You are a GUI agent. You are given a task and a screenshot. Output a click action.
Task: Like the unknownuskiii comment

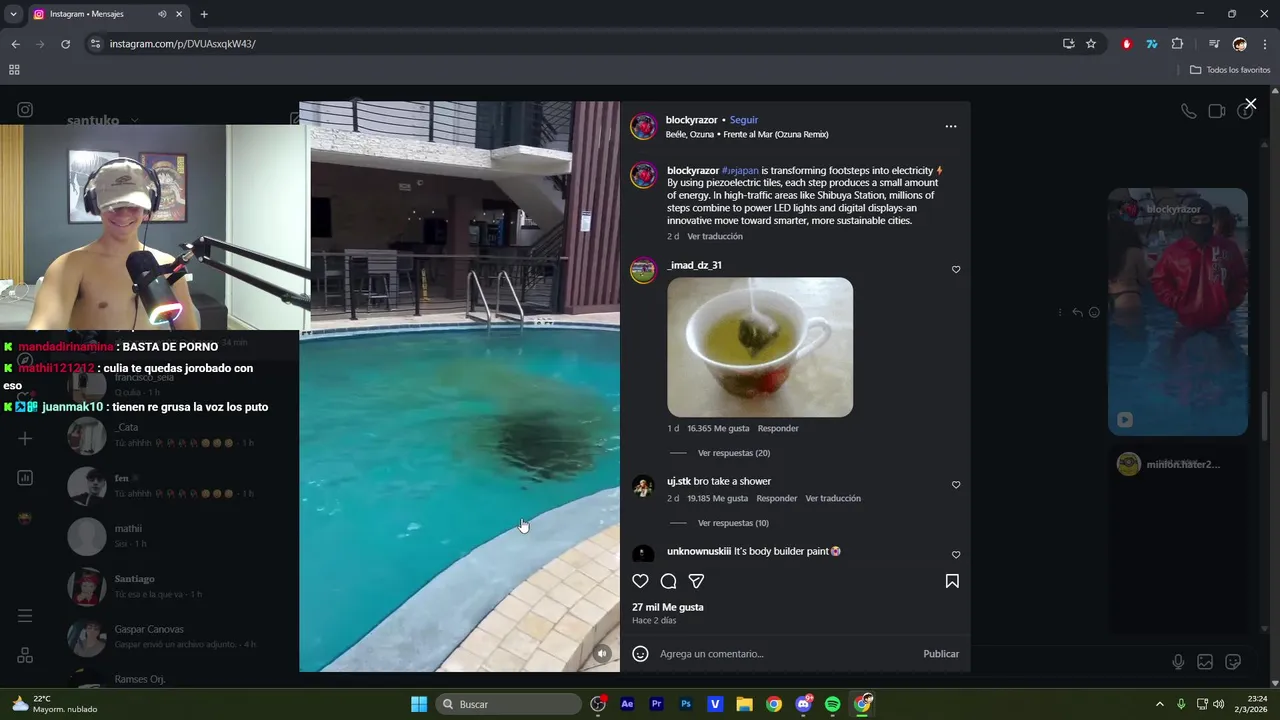point(956,555)
